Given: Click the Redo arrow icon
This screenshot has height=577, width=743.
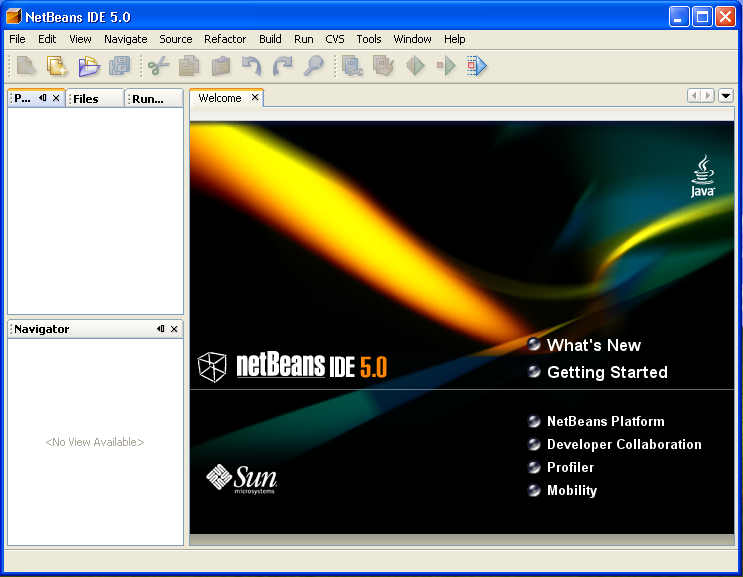Looking at the screenshot, I should 282,66.
